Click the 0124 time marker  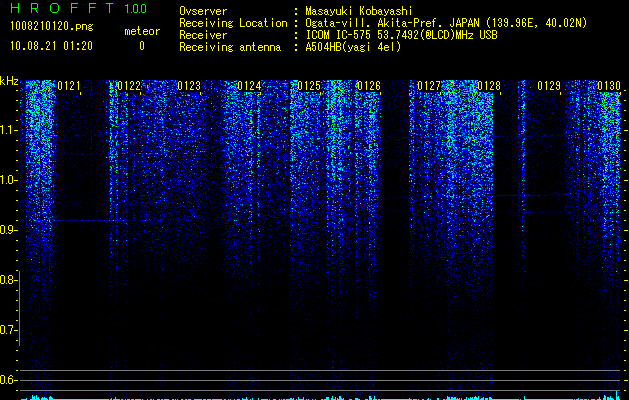249,86
